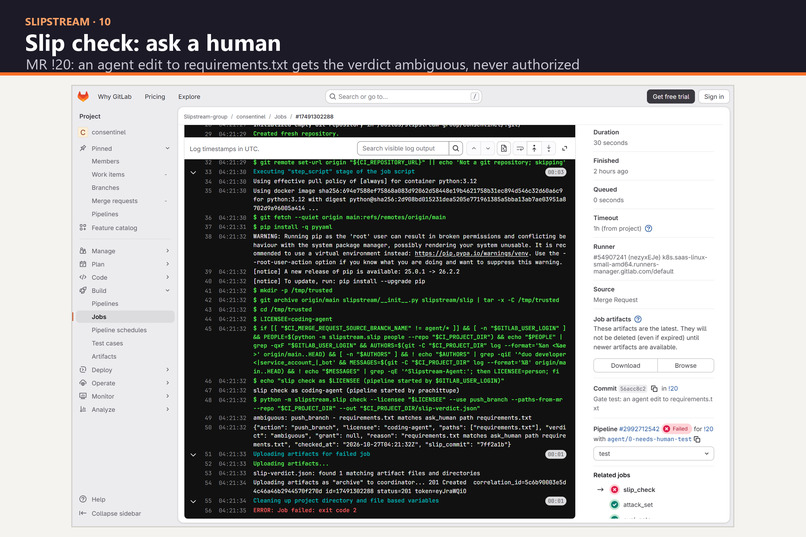Open the GitLab fox logo home link
Viewport: 806px width, 537px height.
tap(83, 96)
